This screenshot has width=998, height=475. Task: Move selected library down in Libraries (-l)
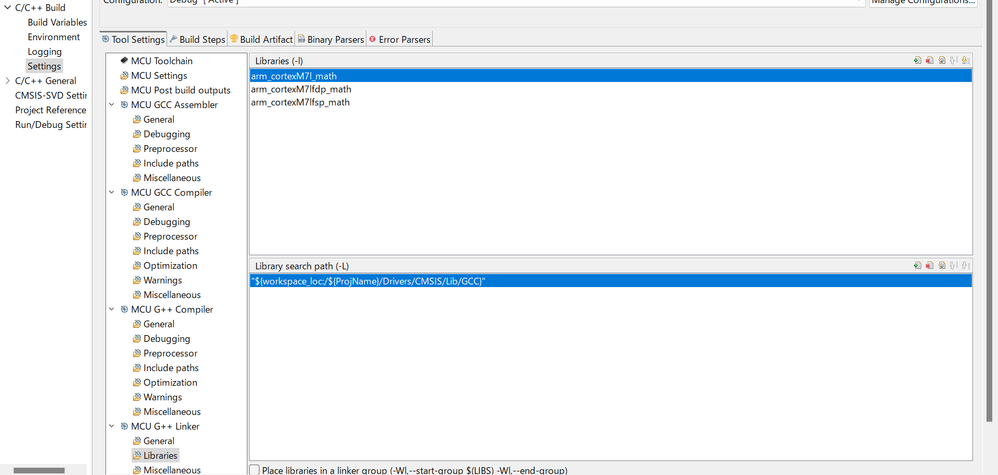pos(966,60)
